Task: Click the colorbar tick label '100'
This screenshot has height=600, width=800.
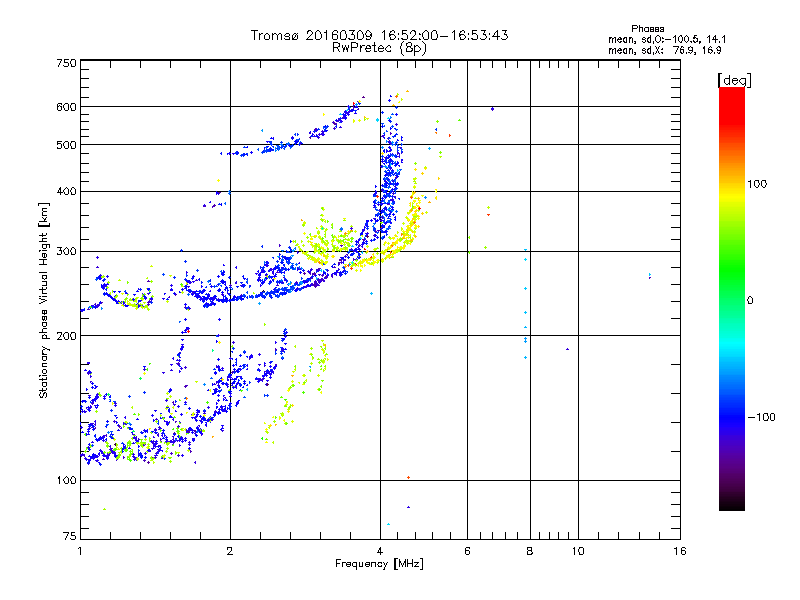Action: (757, 184)
